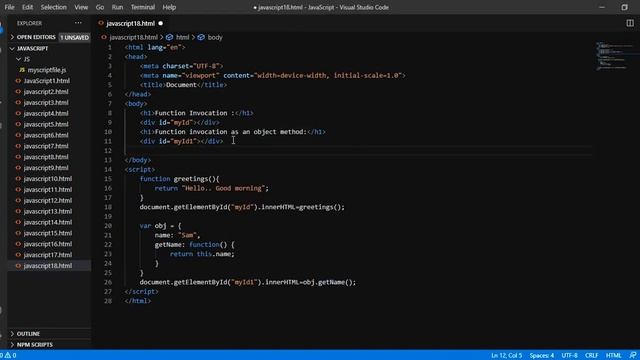Screen dimensions: 640x360
Task: Open JavaScript1.html file
Action: point(47,81)
